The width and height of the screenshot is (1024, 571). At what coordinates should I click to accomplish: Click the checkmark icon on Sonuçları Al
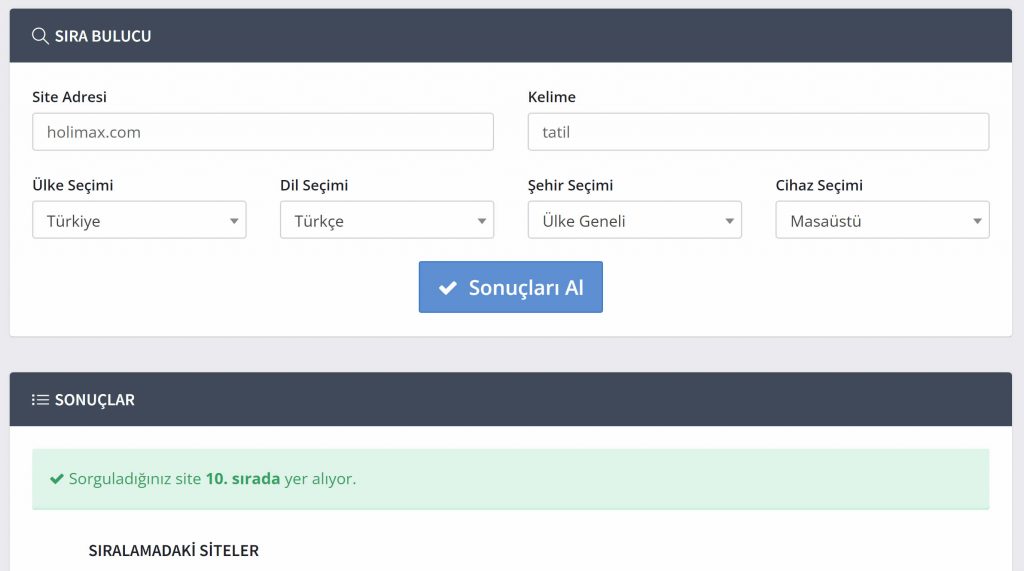448,289
